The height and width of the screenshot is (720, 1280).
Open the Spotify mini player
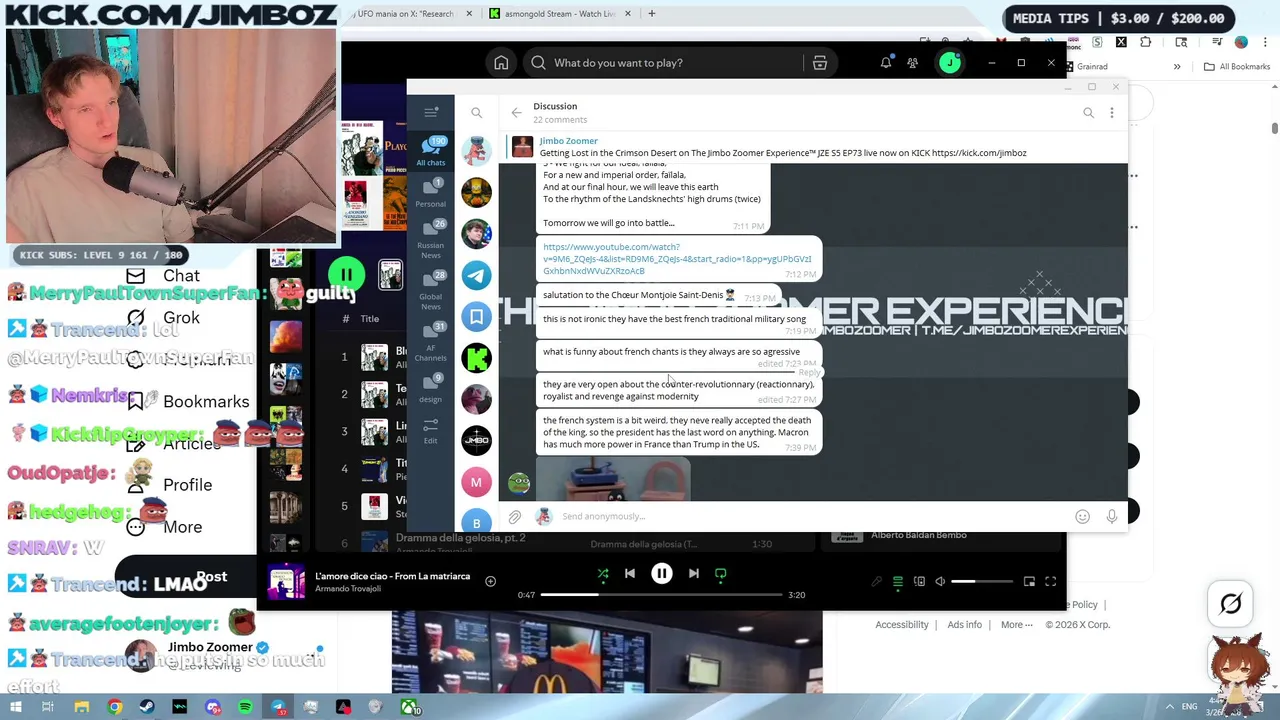1029,581
